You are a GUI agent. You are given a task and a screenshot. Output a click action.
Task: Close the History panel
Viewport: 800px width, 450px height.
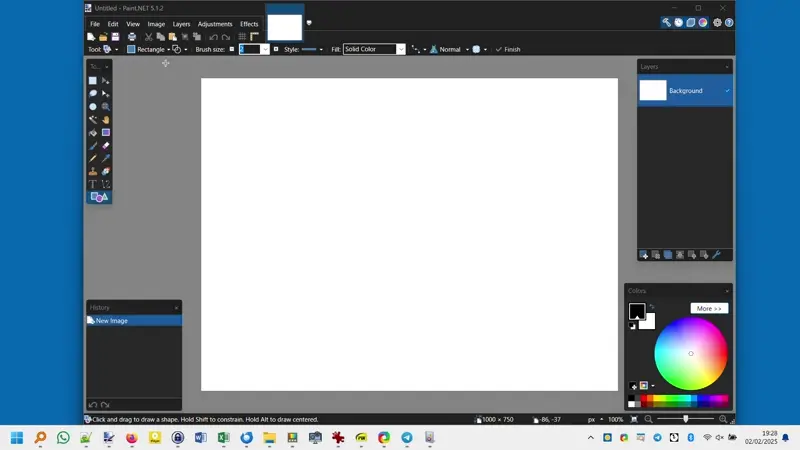[x=177, y=308]
